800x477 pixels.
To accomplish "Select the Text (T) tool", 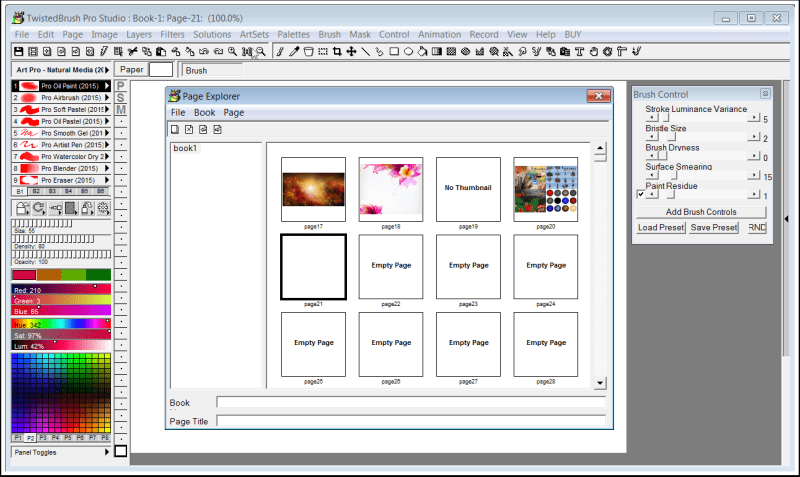I will [579, 52].
